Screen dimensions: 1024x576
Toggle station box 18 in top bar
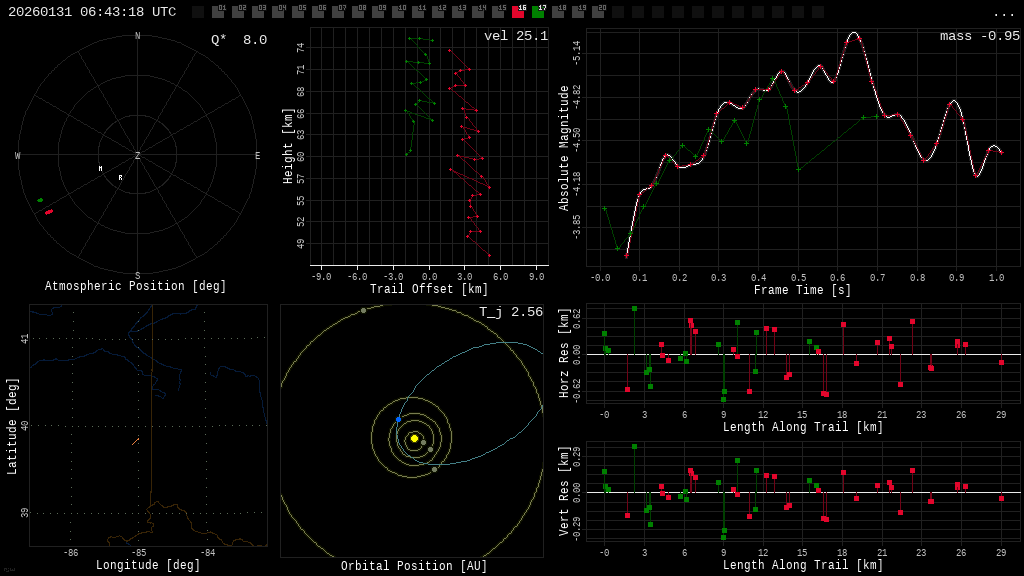coord(558,11)
